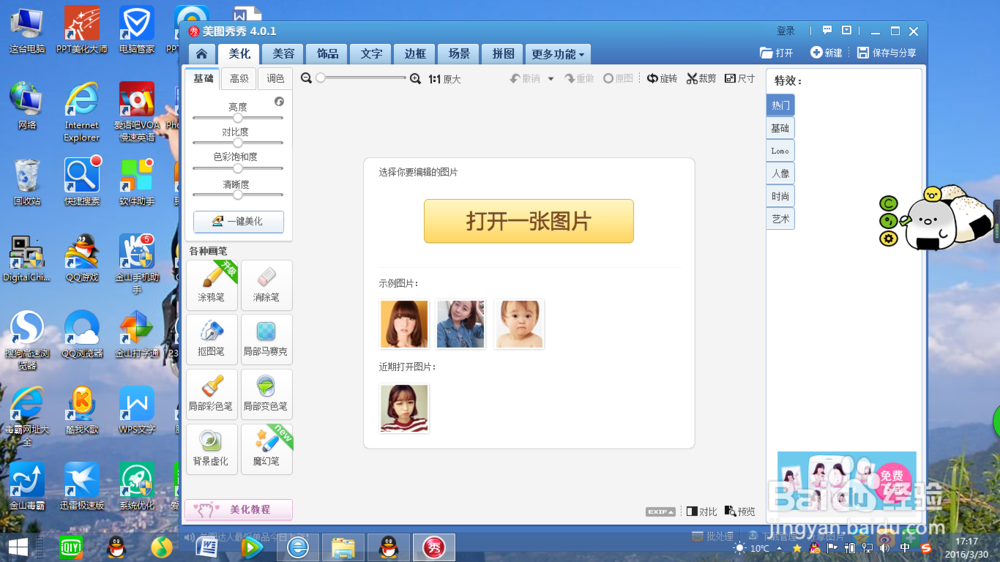
Task: Select the 基础 effects category on right
Action: point(780,128)
